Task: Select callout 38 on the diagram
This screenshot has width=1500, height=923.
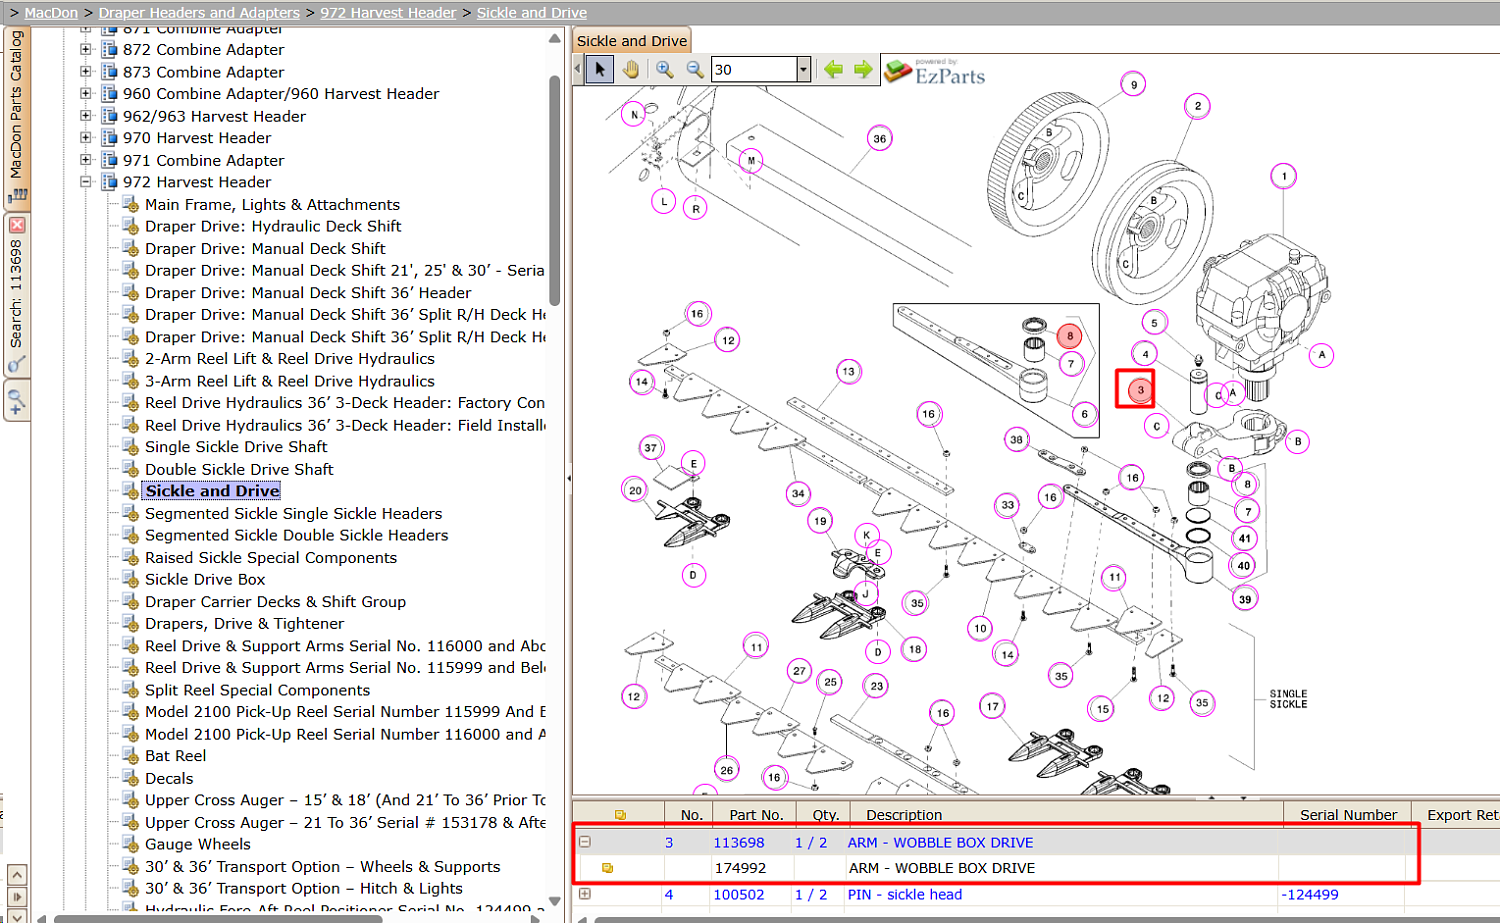Action: [1016, 440]
